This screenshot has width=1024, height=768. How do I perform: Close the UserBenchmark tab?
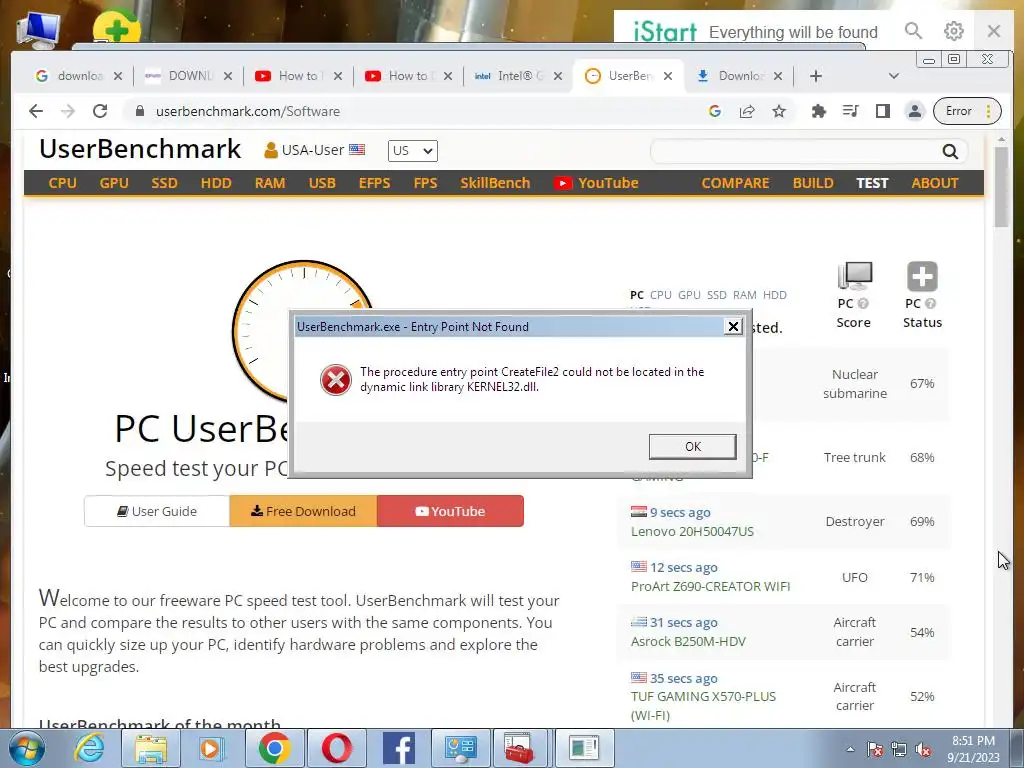[x=667, y=76]
